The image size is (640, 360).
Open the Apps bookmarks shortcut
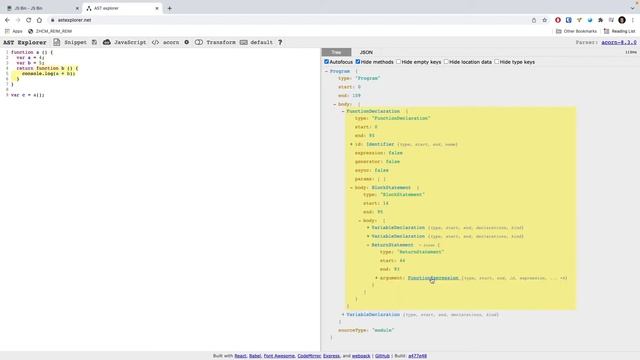click(13, 31)
